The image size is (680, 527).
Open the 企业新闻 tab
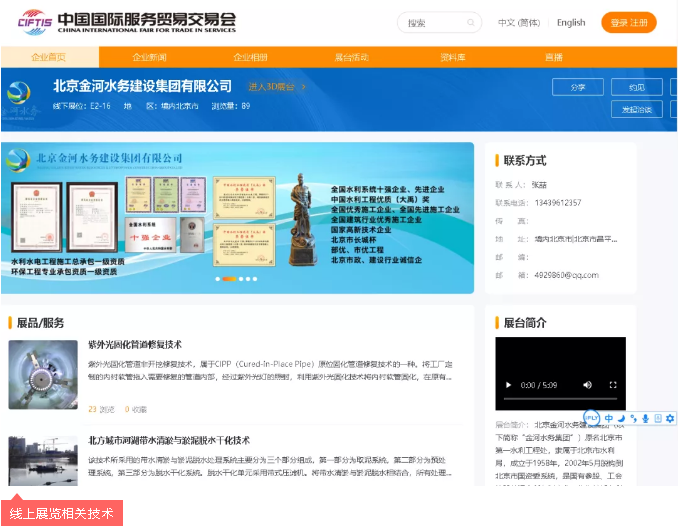pos(149,57)
